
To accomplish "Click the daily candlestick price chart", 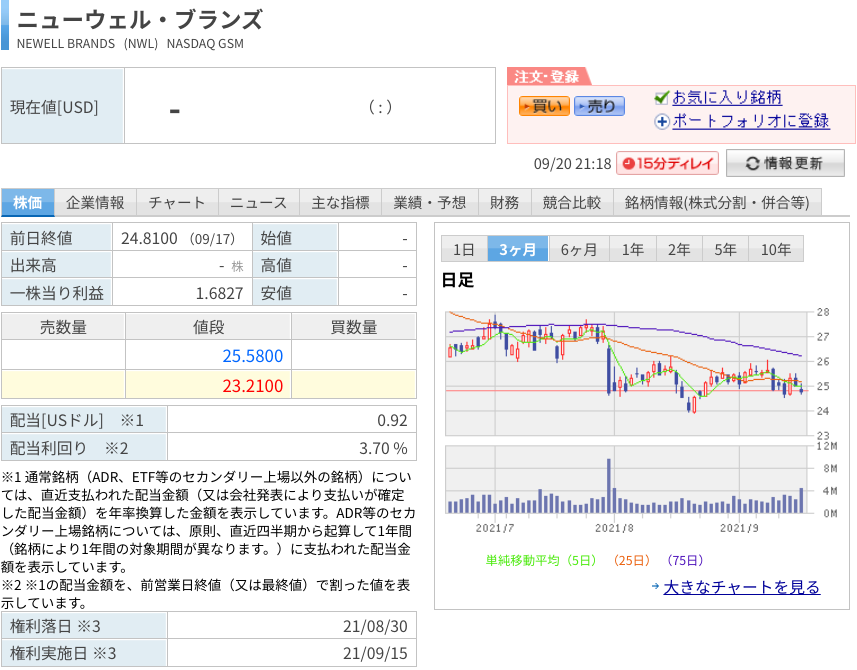I will coord(626,374).
